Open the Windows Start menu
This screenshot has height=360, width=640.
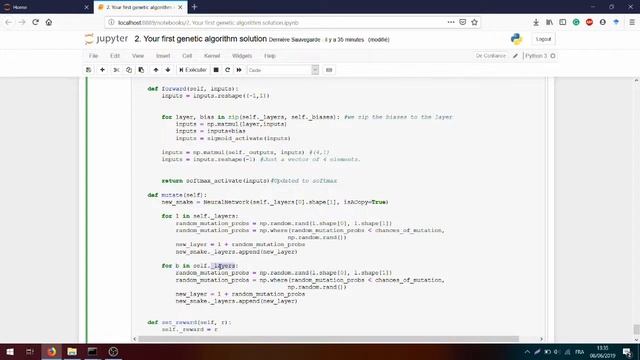[x=10, y=351]
